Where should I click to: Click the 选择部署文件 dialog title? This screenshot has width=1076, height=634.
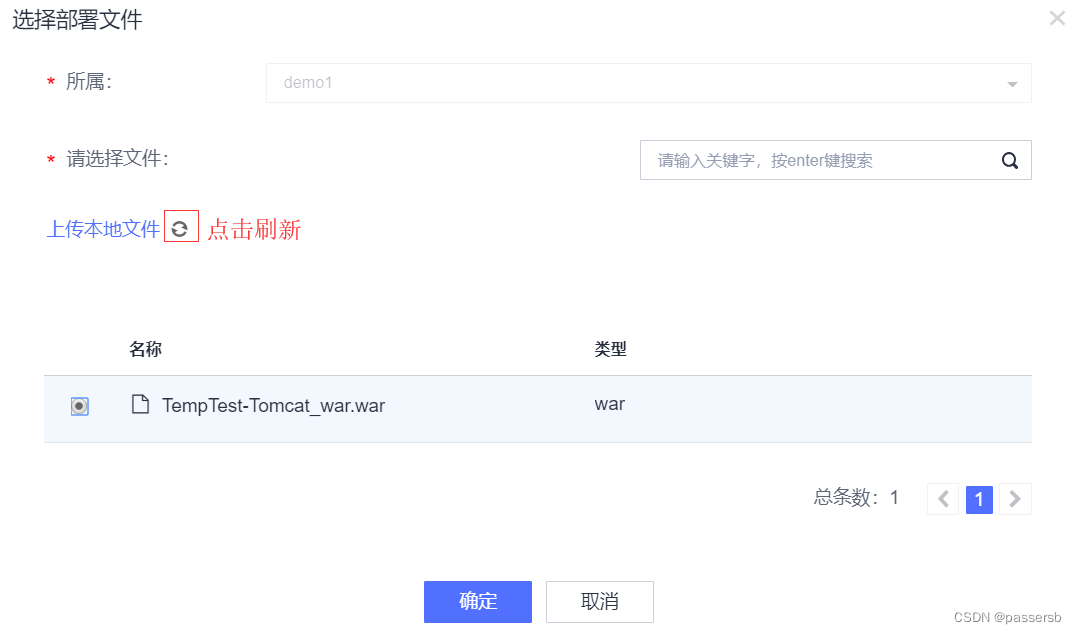(x=77, y=20)
